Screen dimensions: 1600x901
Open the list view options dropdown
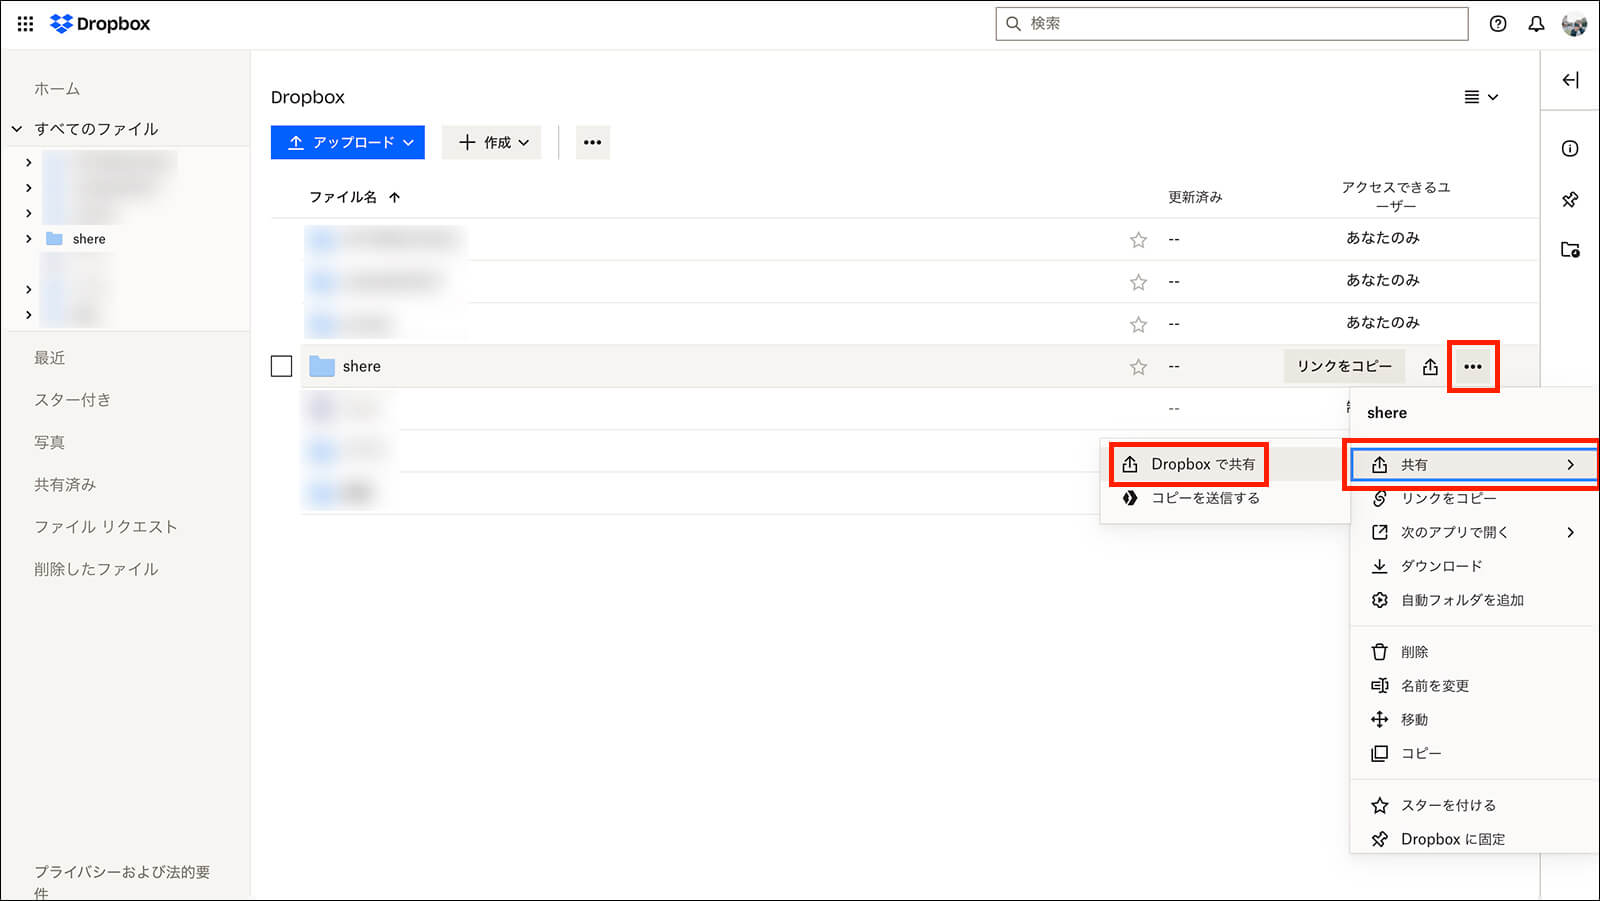pos(1481,97)
